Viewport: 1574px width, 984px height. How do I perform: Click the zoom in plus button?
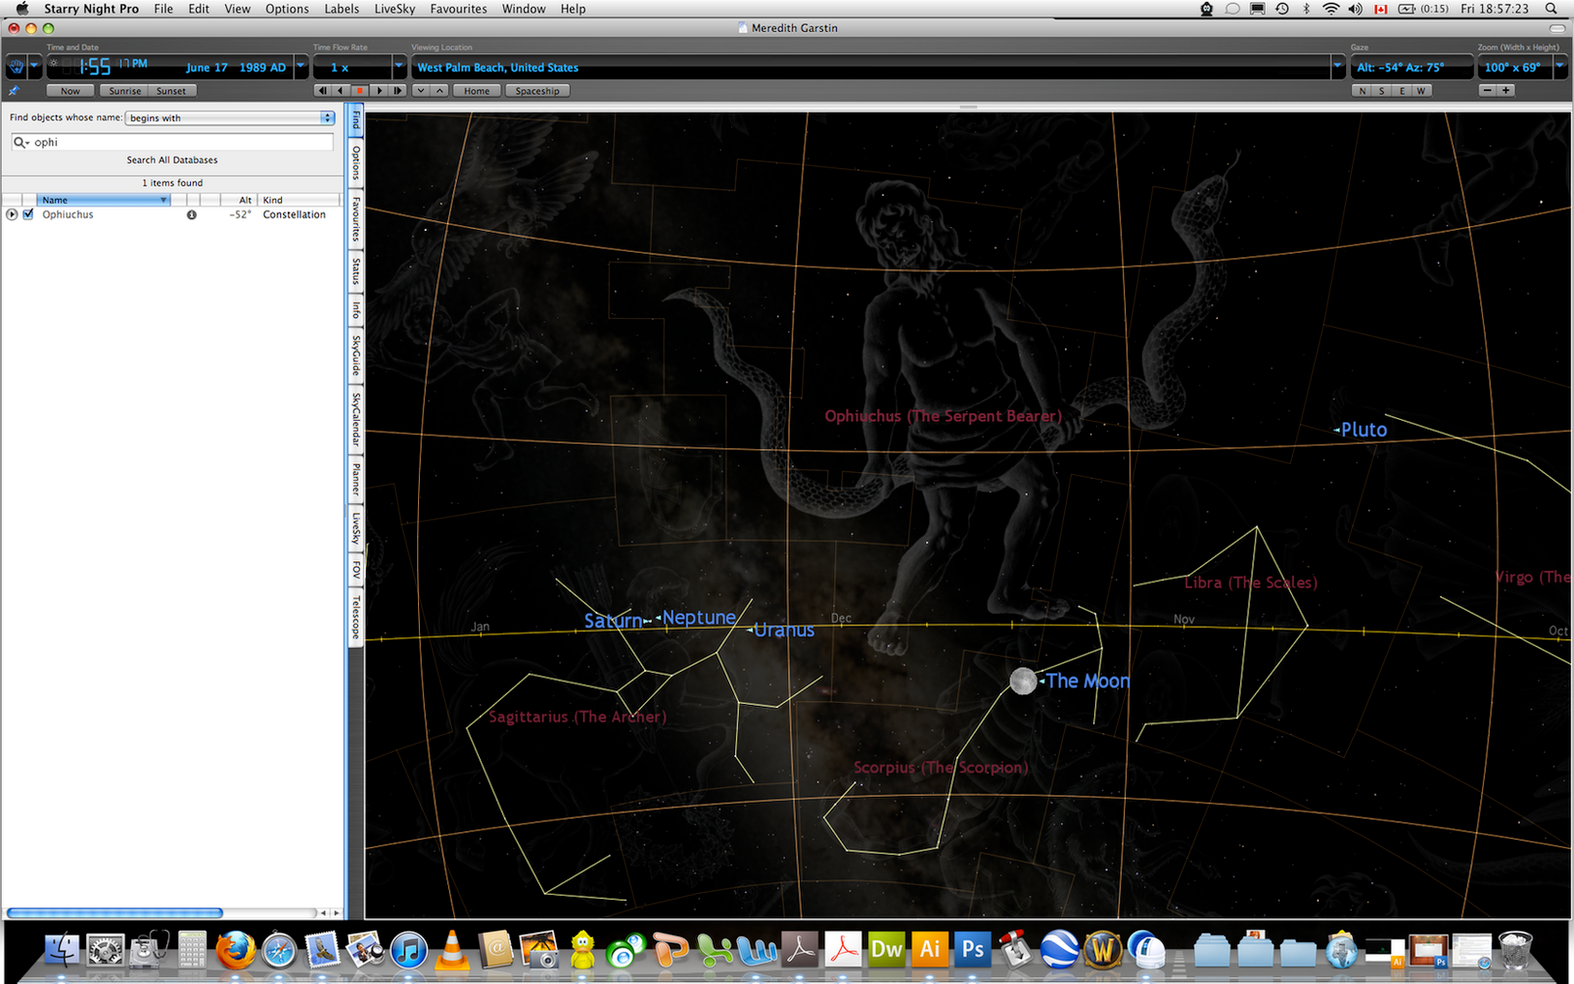[1506, 91]
